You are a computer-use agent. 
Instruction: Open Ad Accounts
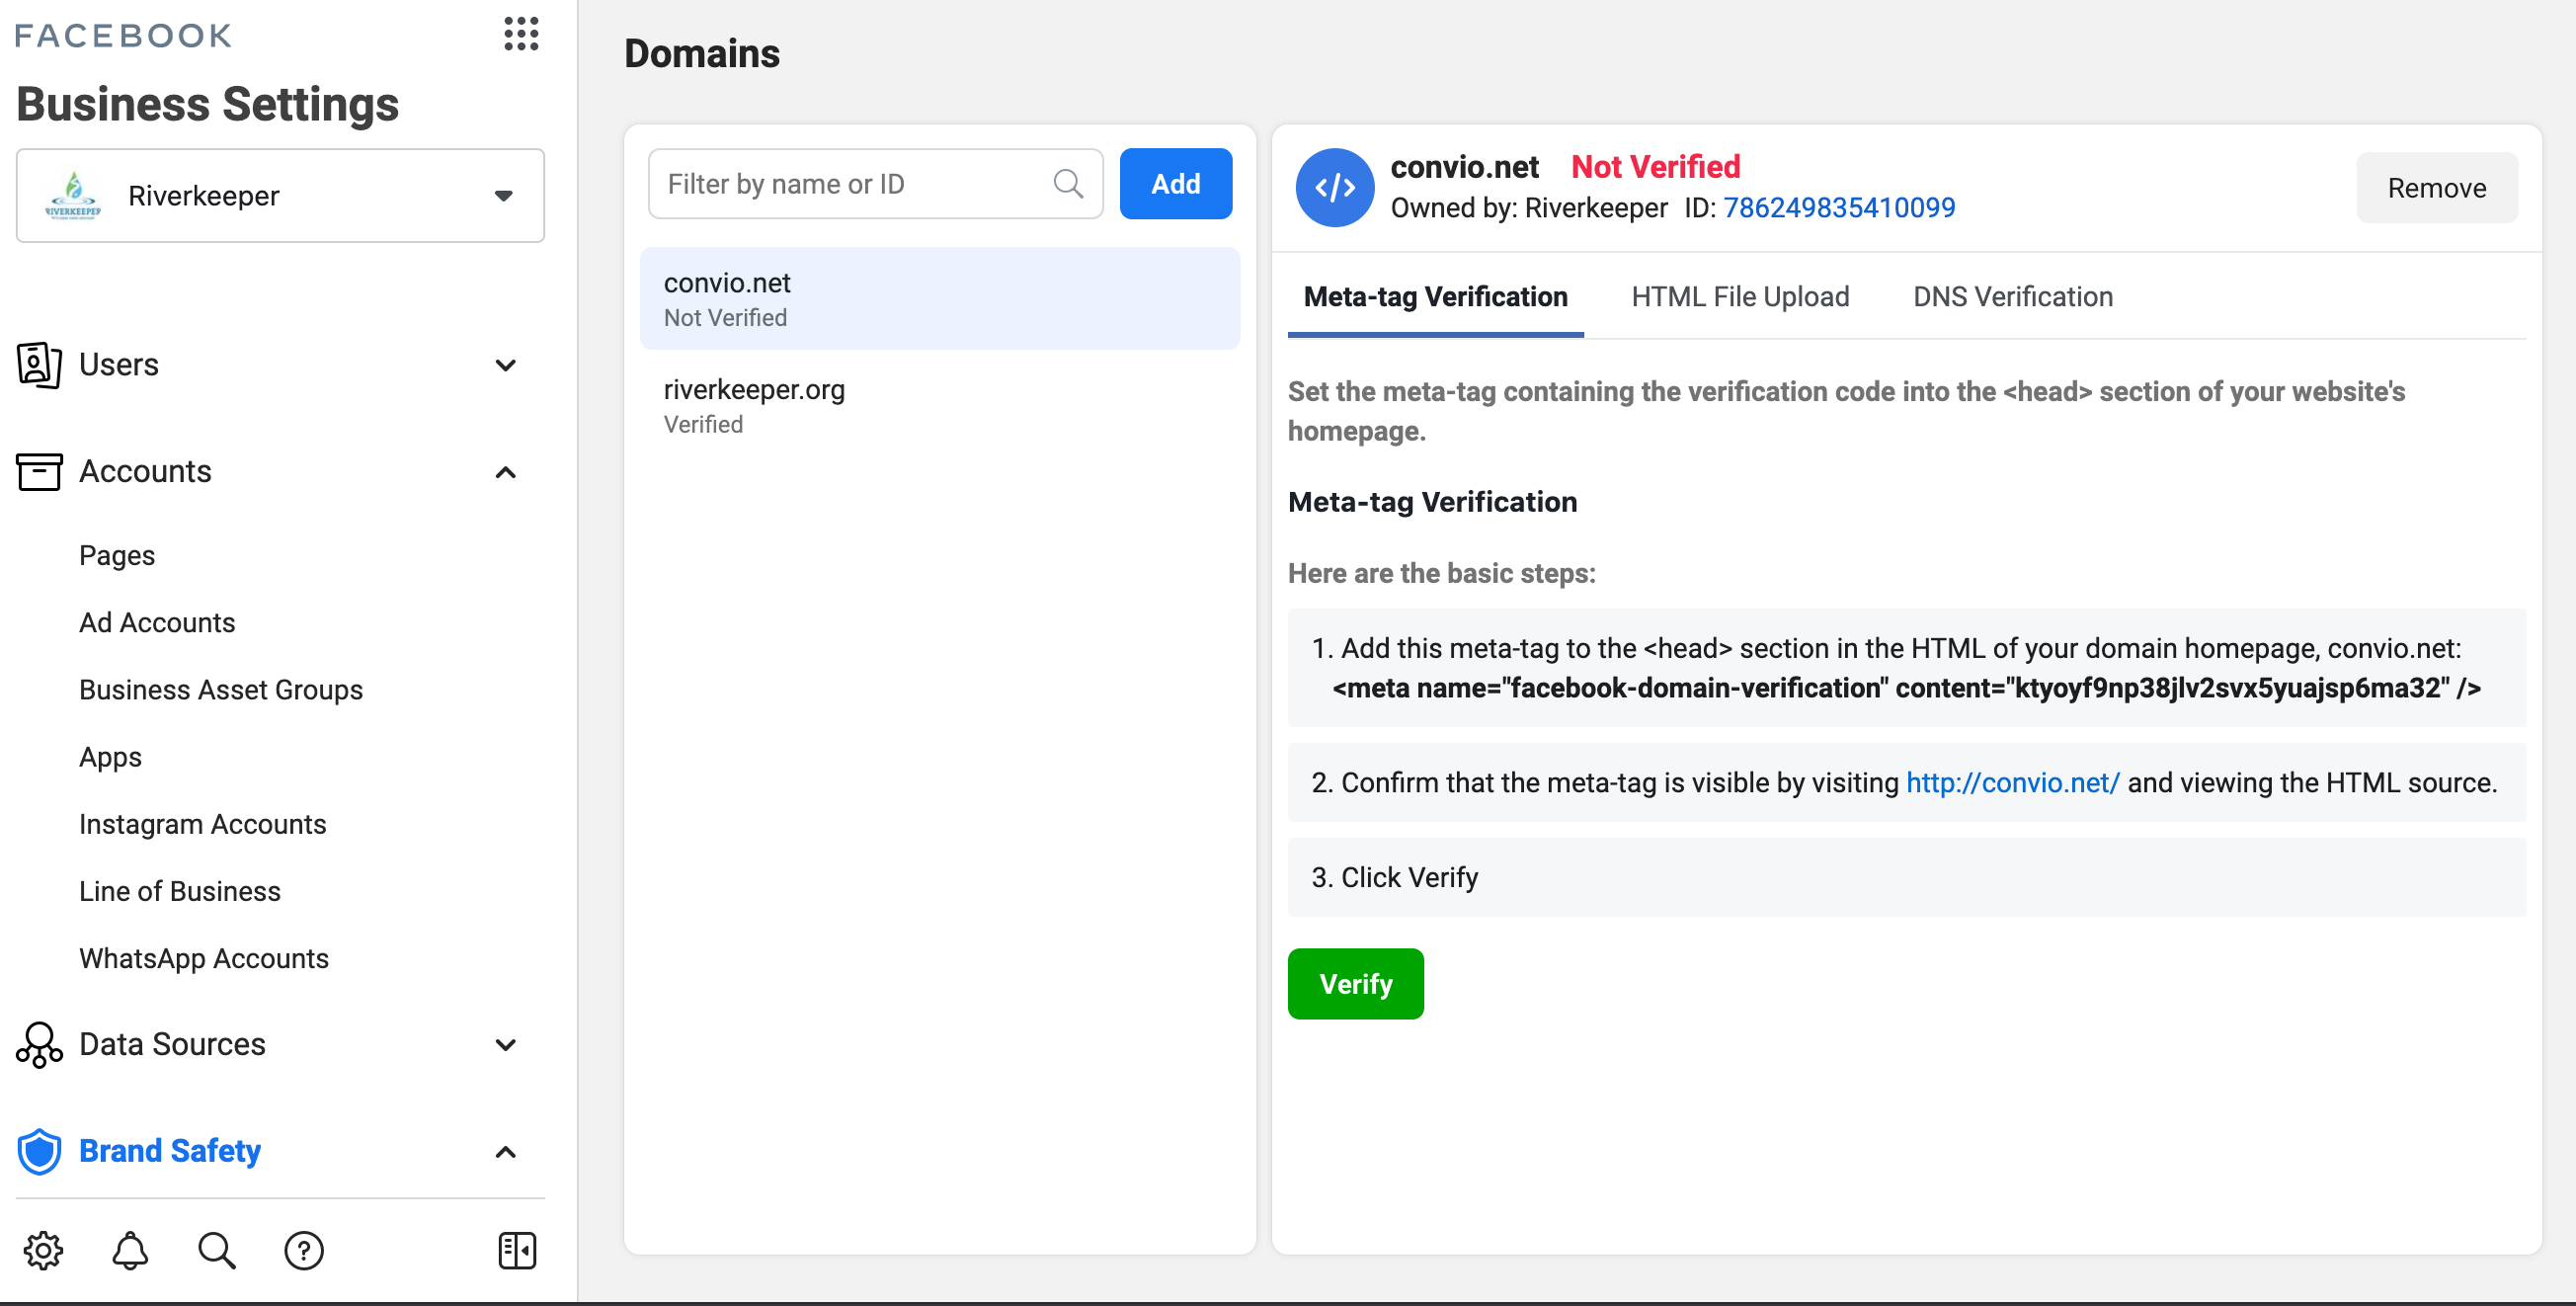coord(157,623)
